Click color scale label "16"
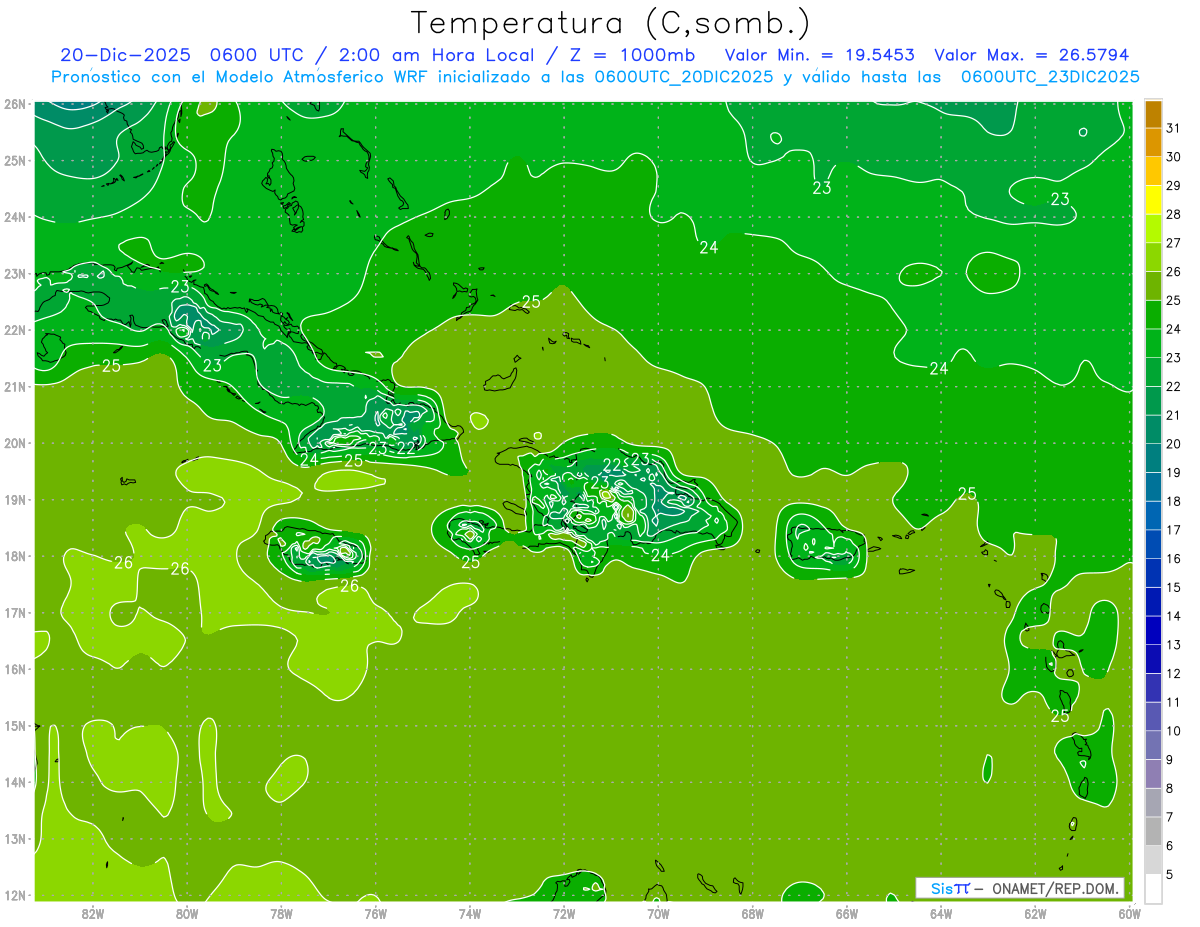The image size is (1200, 927). click(x=1173, y=558)
